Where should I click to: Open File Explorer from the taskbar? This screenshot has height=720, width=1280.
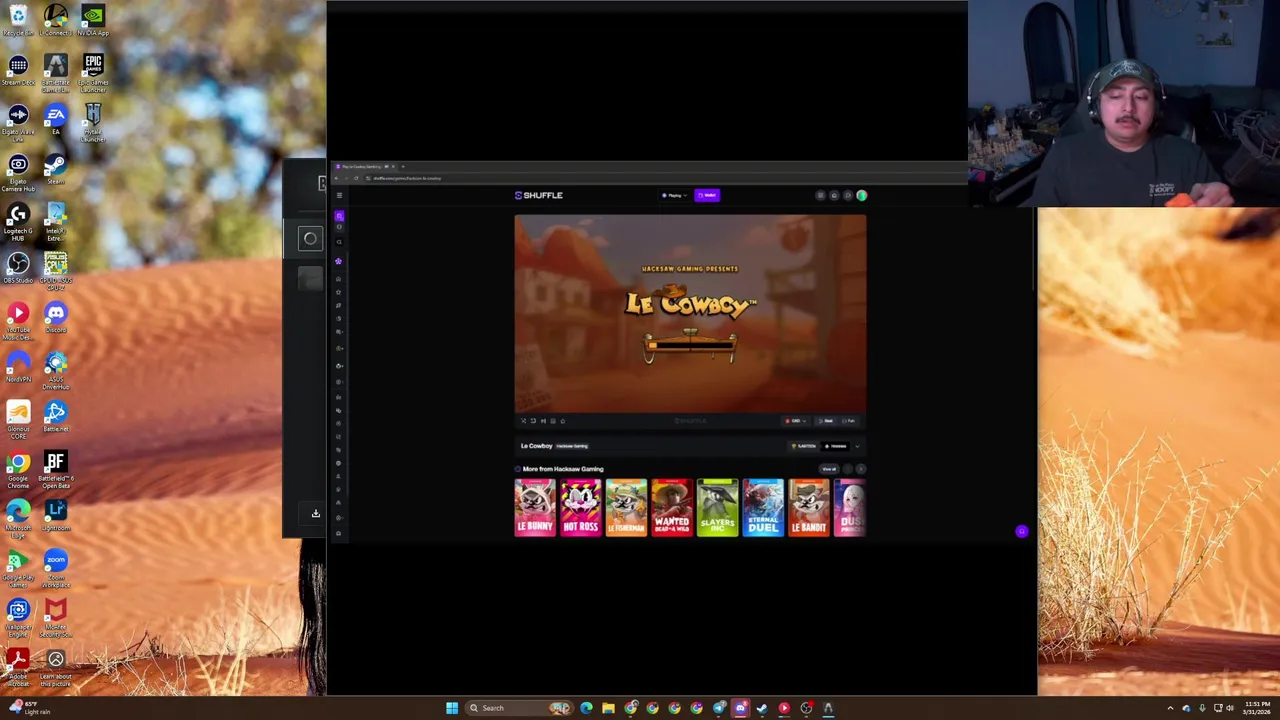point(608,708)
